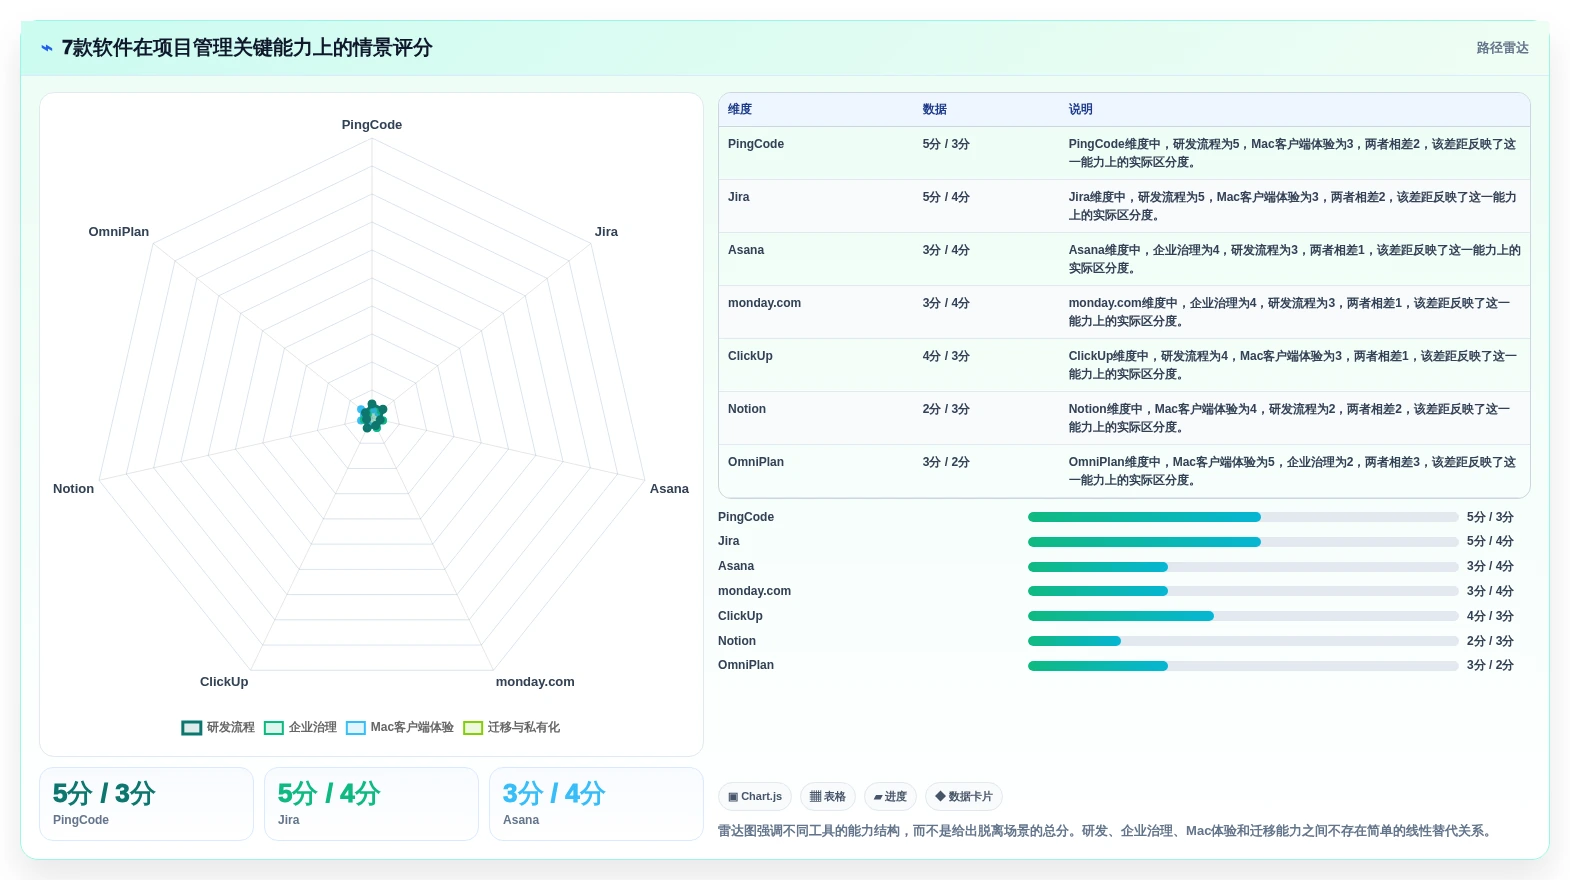The image size is (1570, 880).
Task: Click the ClickUp axis label on radar
Action: pyautogui.click(x=224, y=682)
